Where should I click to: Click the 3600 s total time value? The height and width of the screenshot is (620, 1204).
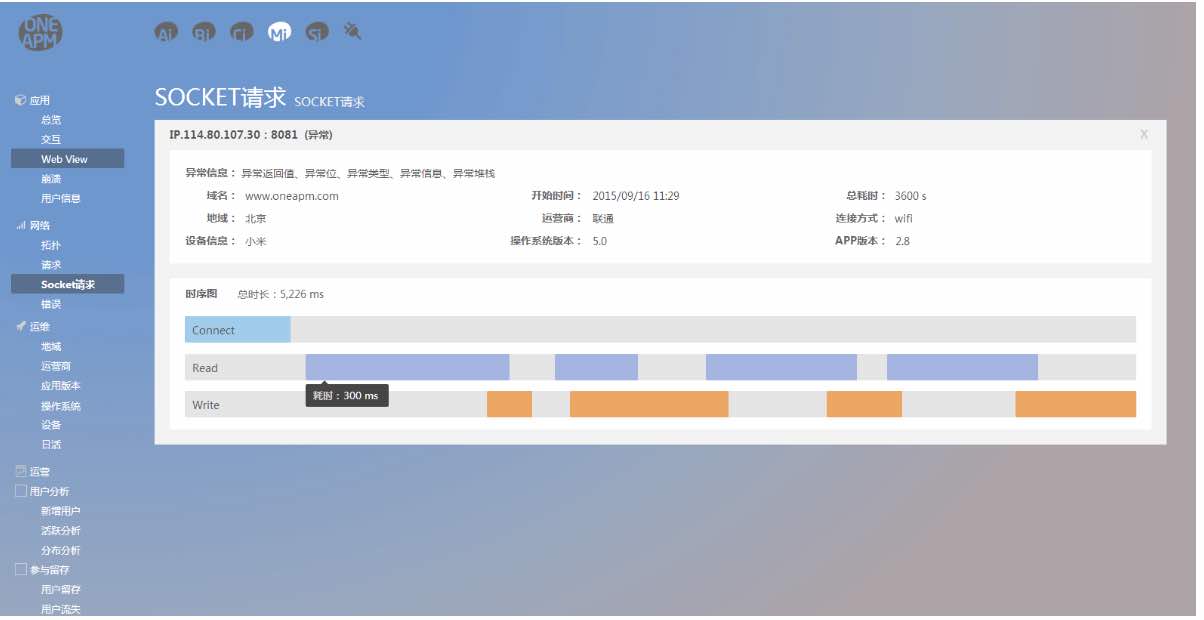(910, 196)
